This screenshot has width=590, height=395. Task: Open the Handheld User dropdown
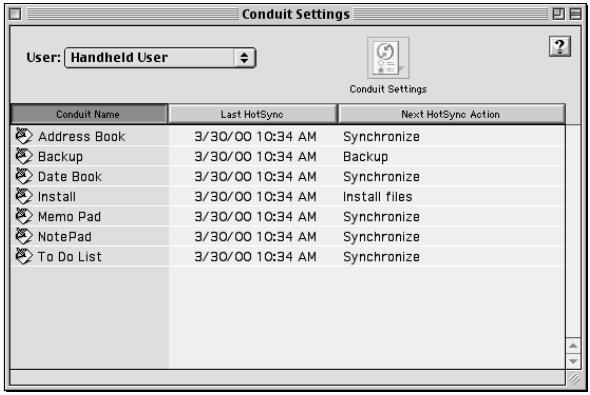click(160, 58)
